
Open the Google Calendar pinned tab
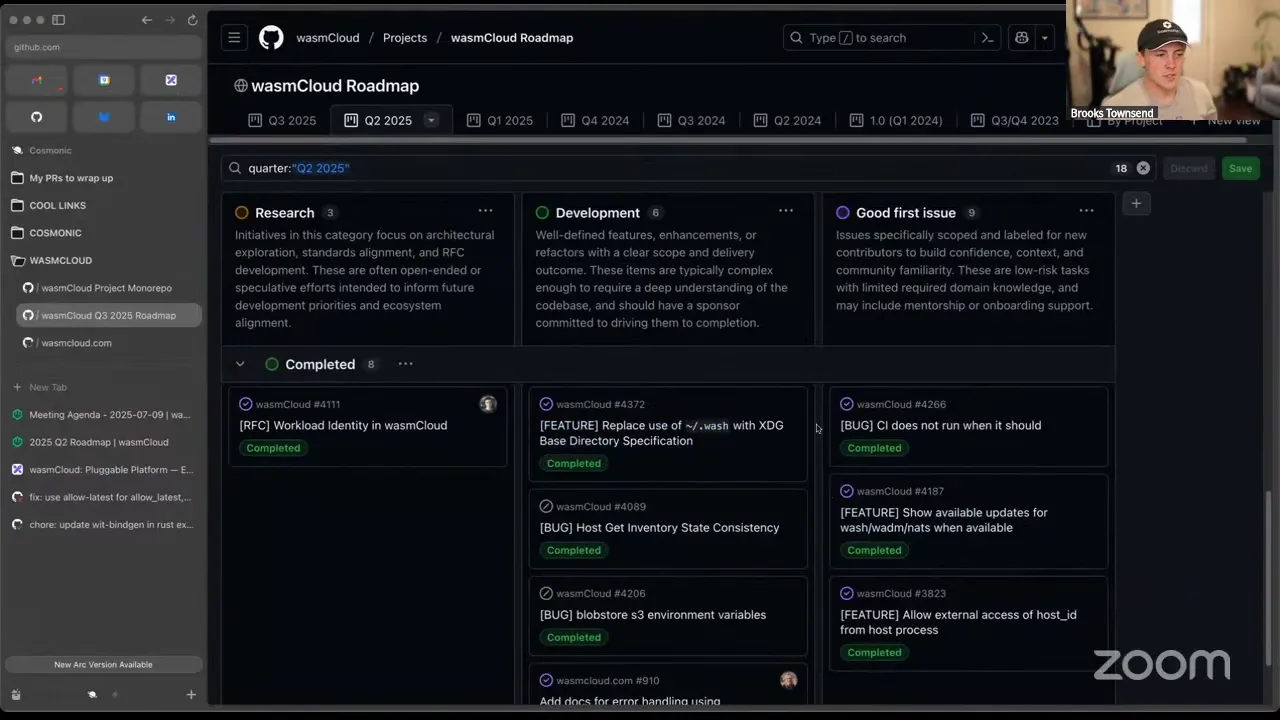click(104, 80)
